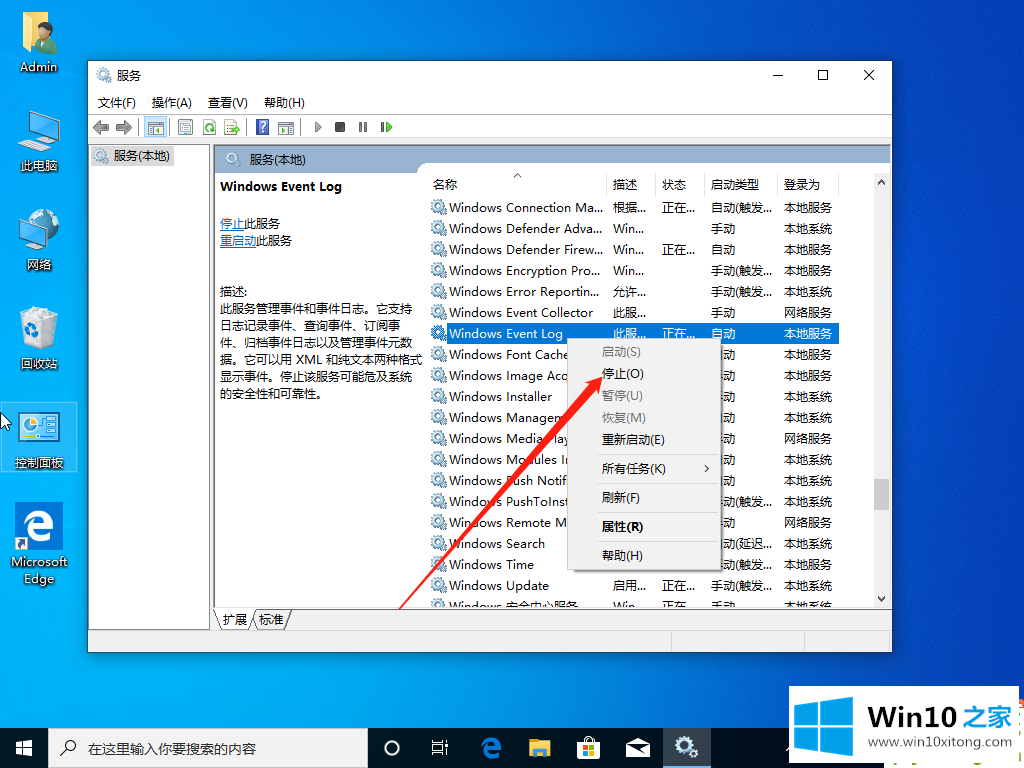The width and height of the screenshot is (1024, 768).
Task: Open 属性(R) in the context menu
Action: [622, 526]
